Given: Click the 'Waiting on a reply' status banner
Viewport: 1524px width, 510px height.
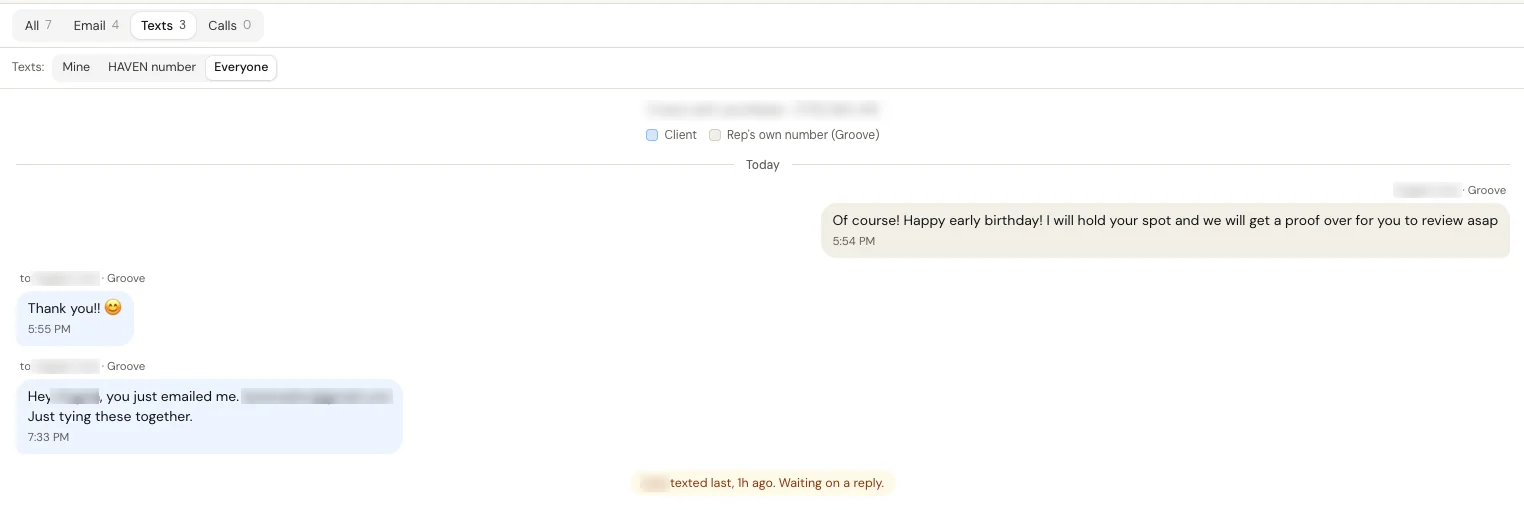Looking at the screenshot, I should (x=762, y=483).
